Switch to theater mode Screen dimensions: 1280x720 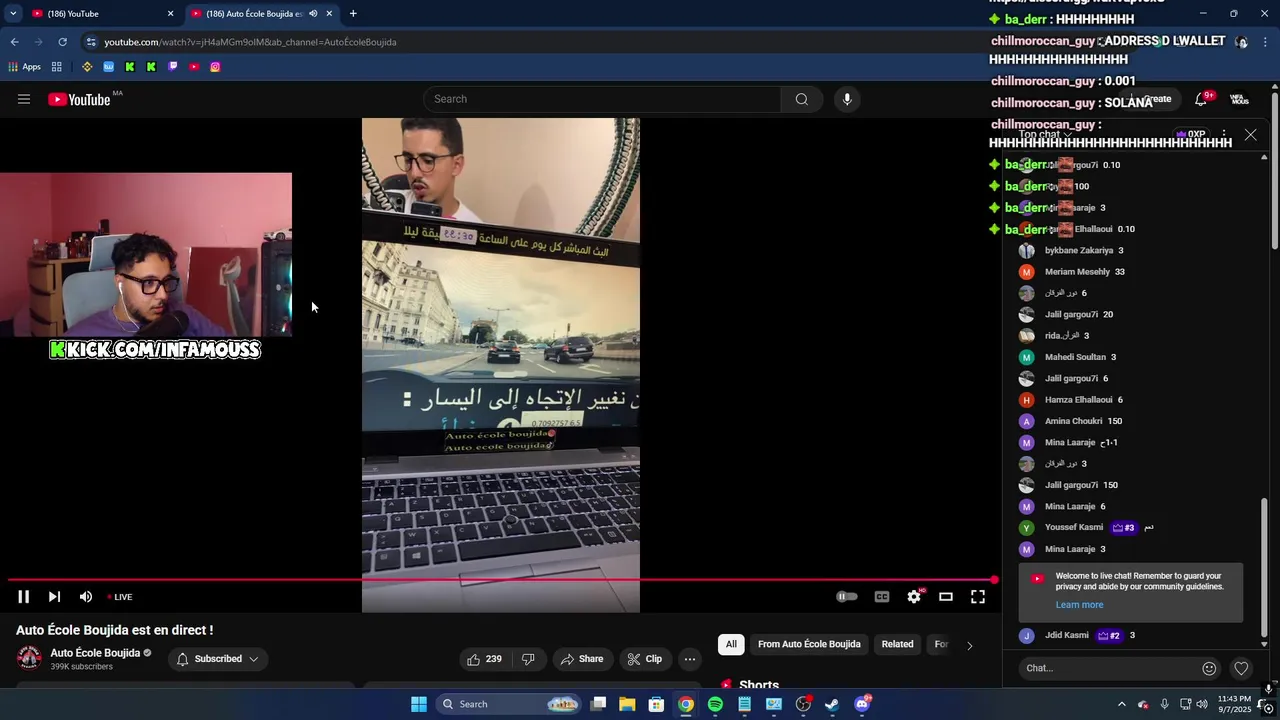tap(946, 597)
